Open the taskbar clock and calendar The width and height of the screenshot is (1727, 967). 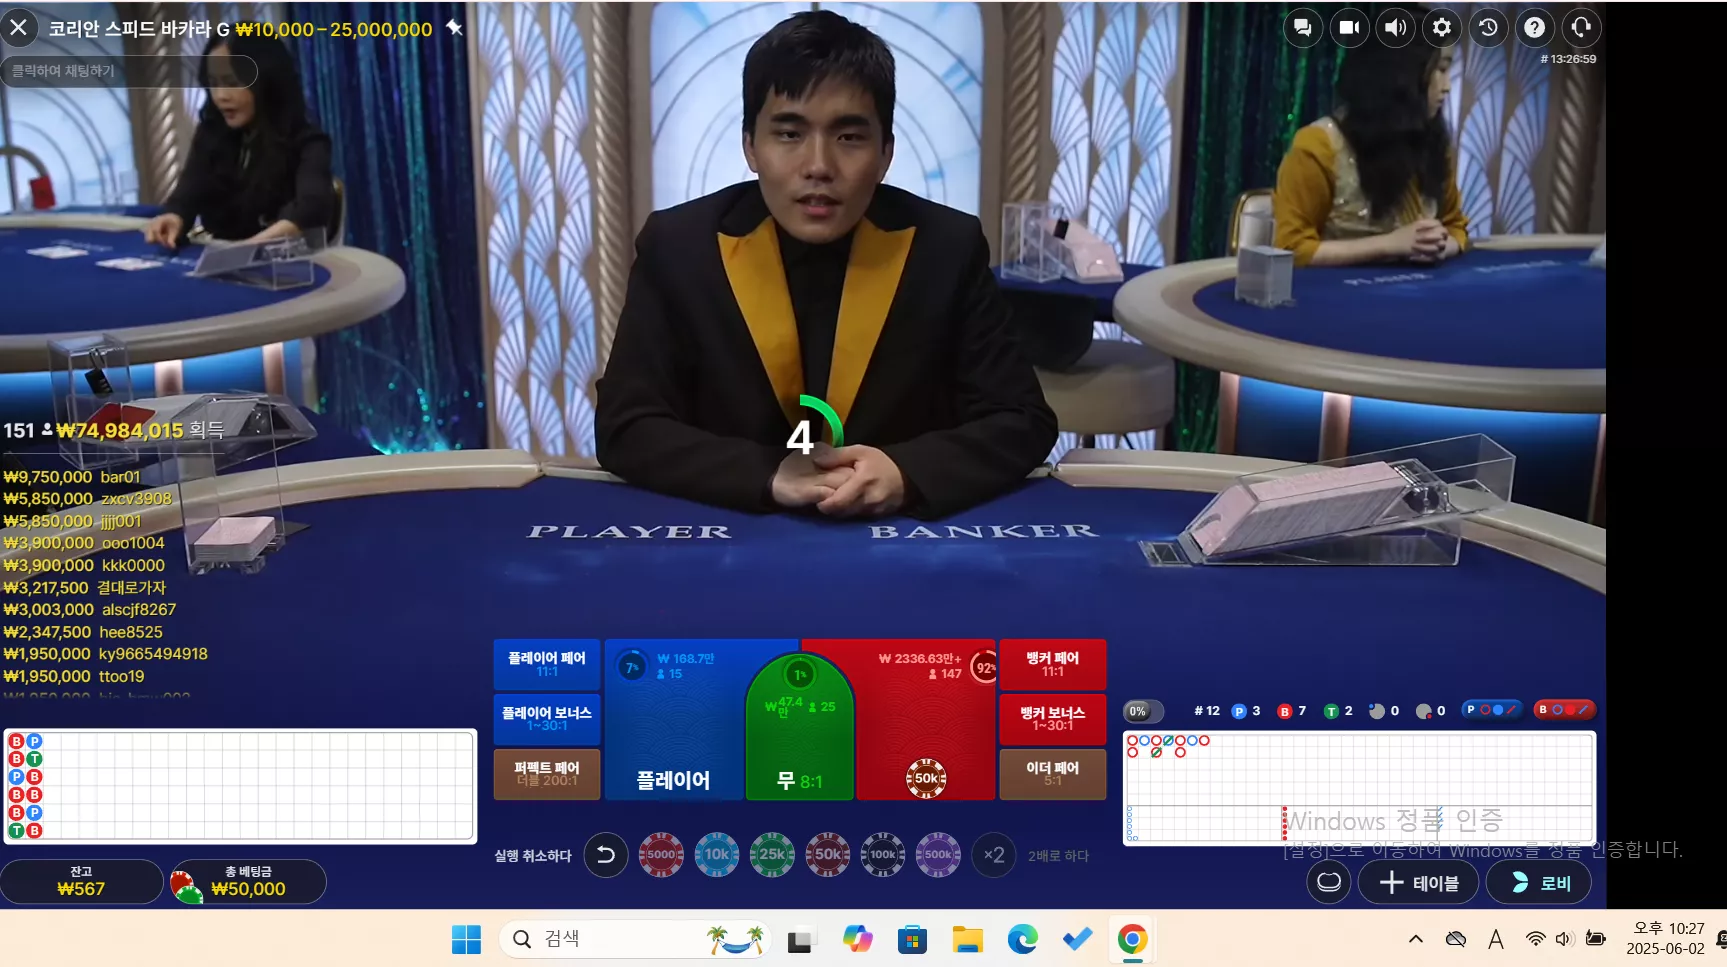coord(1666,939)
